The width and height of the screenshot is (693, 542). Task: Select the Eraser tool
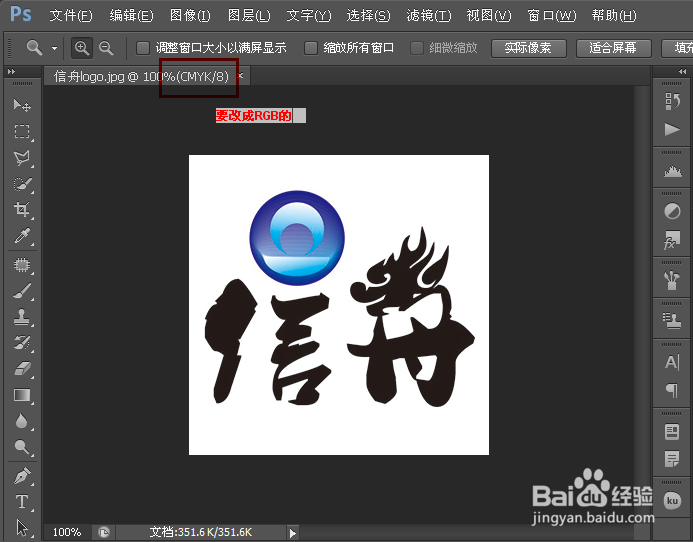(22, 369)
